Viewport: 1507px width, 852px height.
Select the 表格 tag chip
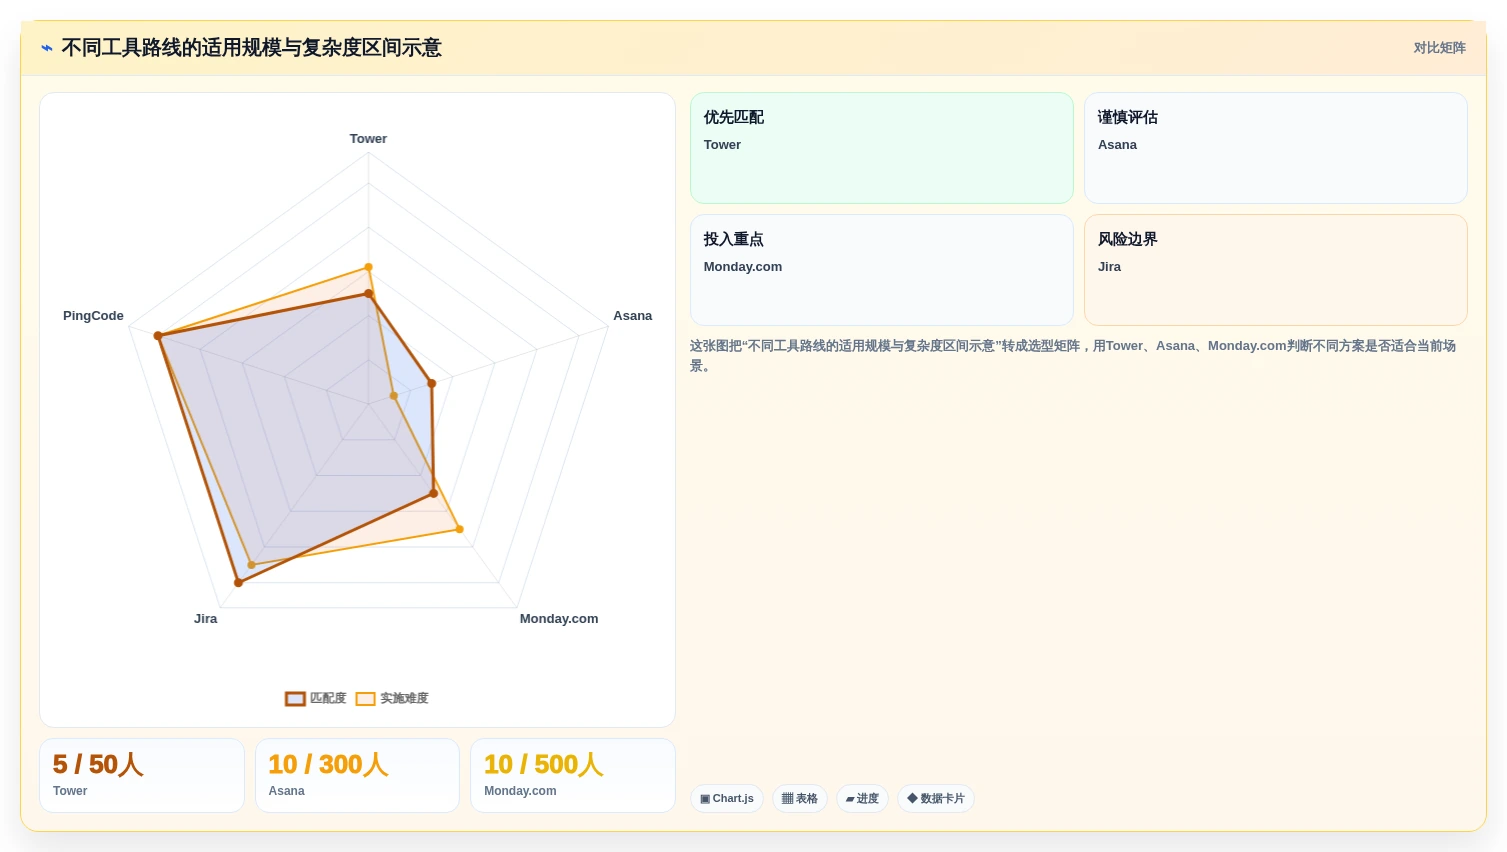pyautogui.click(x=799, y=798)
